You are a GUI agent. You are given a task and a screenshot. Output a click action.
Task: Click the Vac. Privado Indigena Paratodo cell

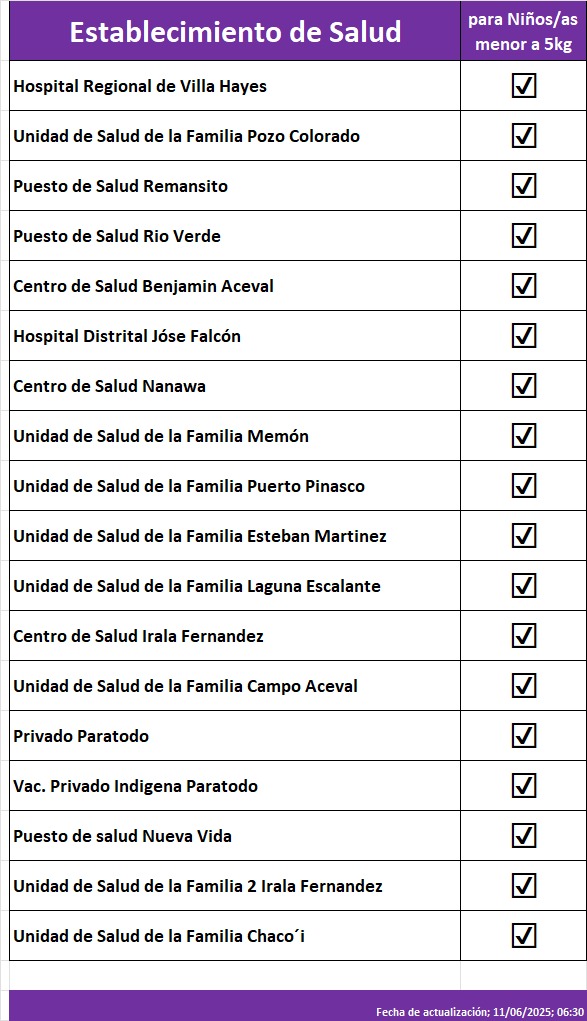pos(235,785)
